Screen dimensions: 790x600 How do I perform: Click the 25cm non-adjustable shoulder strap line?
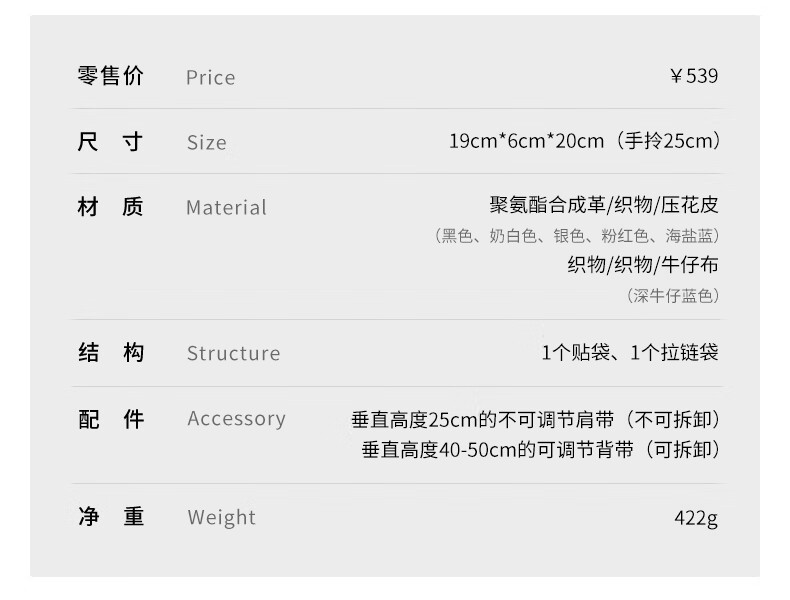coord(536,419)
